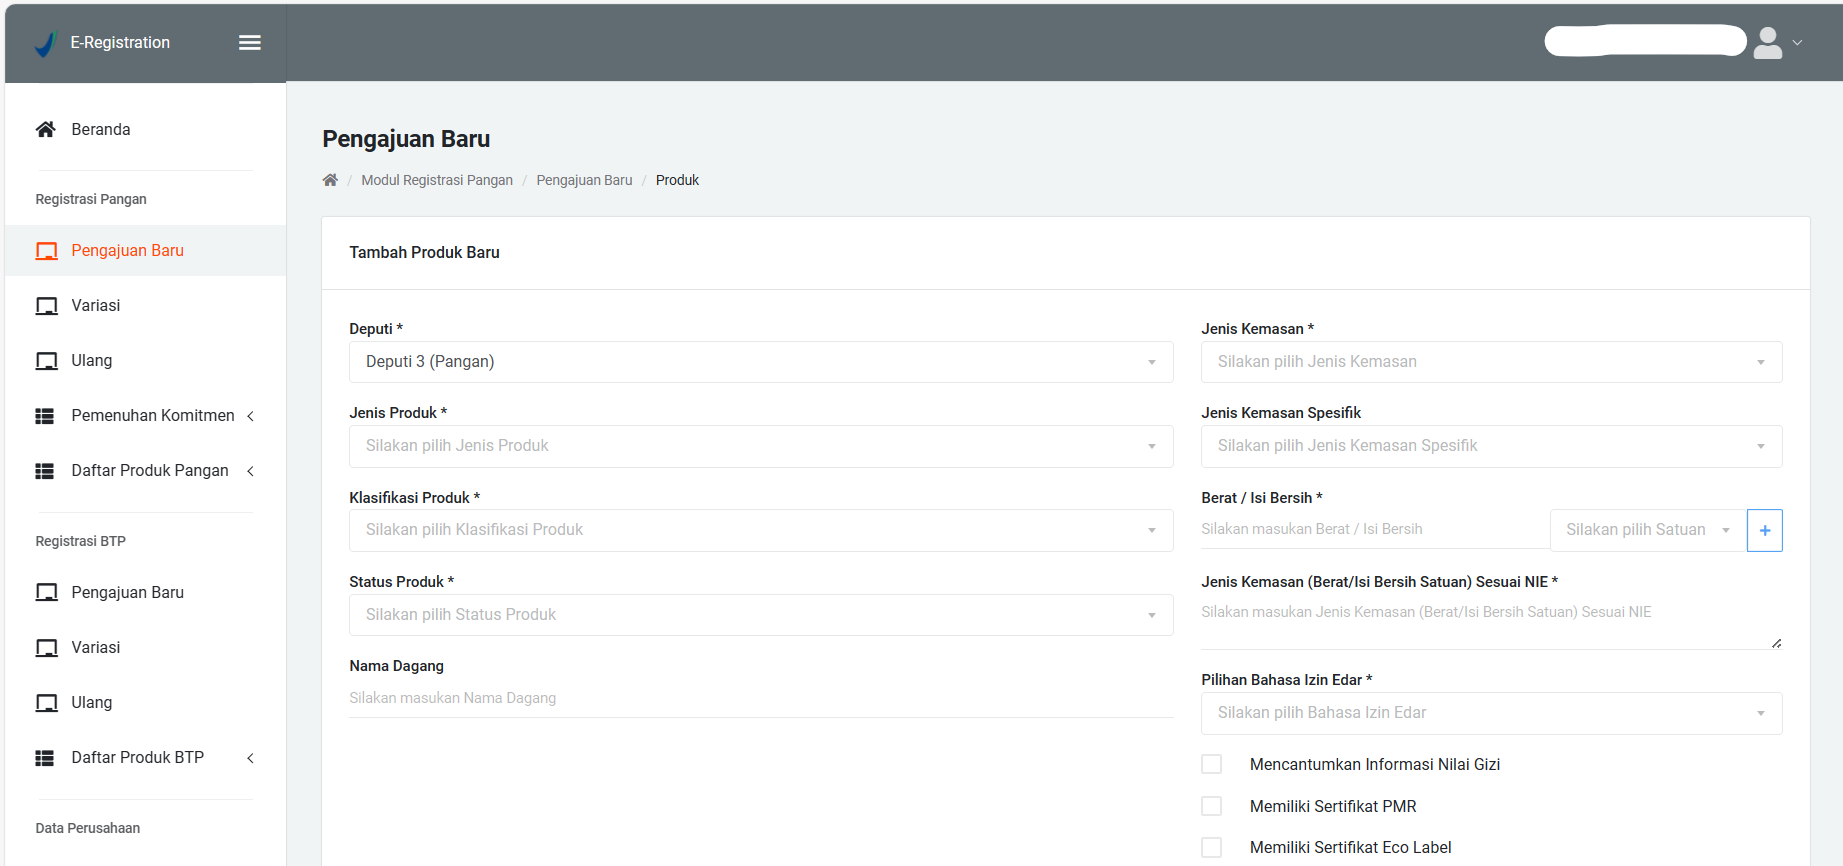Click Pengajuan Baru breadcrumb link
Screen dimensions: 1843x866
(x=584, y=180)
